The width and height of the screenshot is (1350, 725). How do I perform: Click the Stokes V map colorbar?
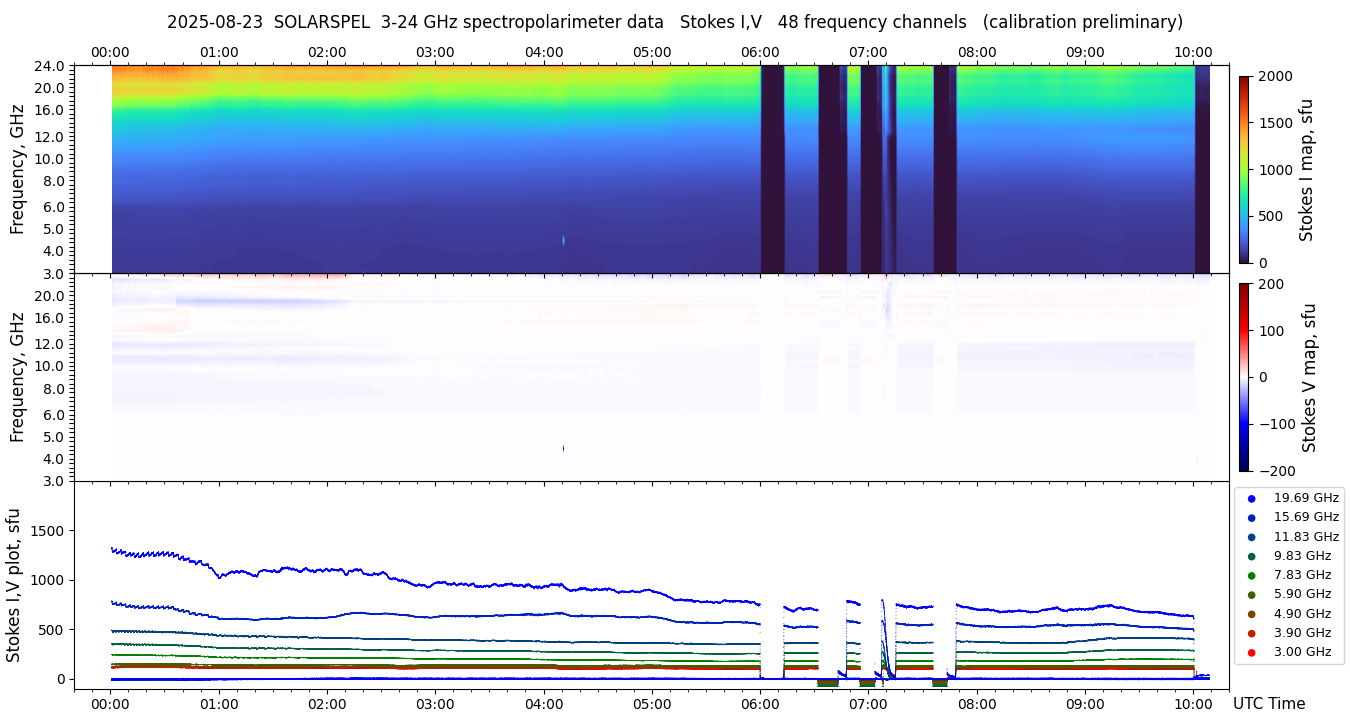click(1244, 377)
